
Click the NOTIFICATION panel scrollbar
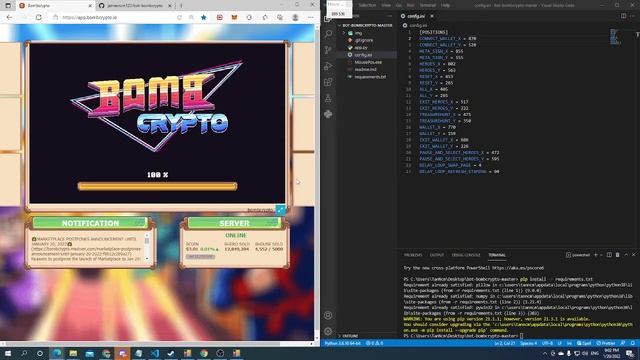147,248
